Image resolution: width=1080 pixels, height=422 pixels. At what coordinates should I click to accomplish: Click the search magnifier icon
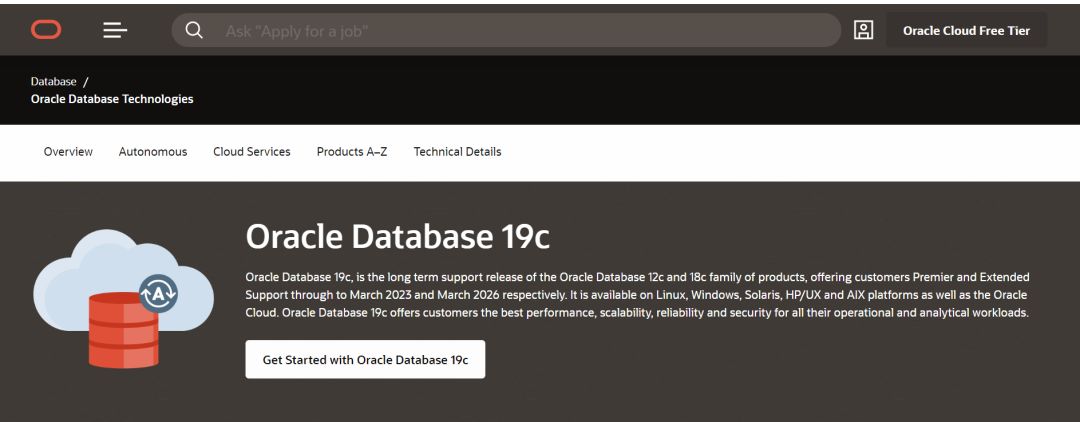(x=194, y=30)
